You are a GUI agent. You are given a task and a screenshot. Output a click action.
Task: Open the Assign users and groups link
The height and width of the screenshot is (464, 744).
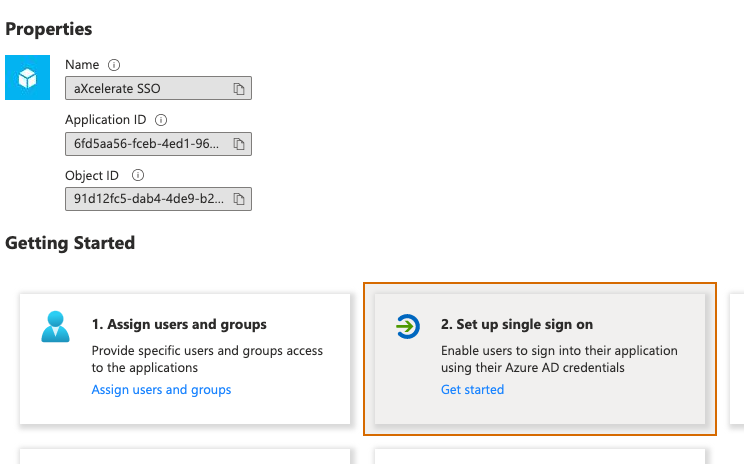[x=161, y=389]
